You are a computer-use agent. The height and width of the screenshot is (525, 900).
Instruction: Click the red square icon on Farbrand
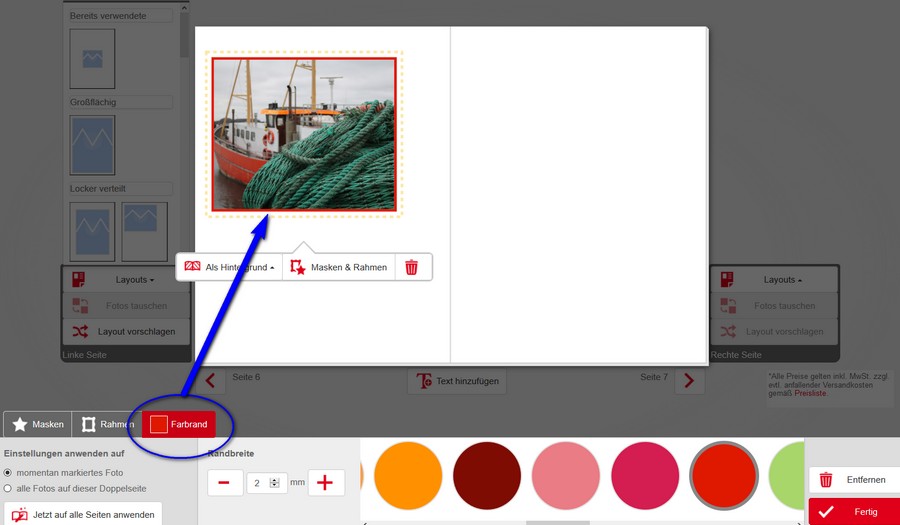pyautogui.click(x=158, y=425)
